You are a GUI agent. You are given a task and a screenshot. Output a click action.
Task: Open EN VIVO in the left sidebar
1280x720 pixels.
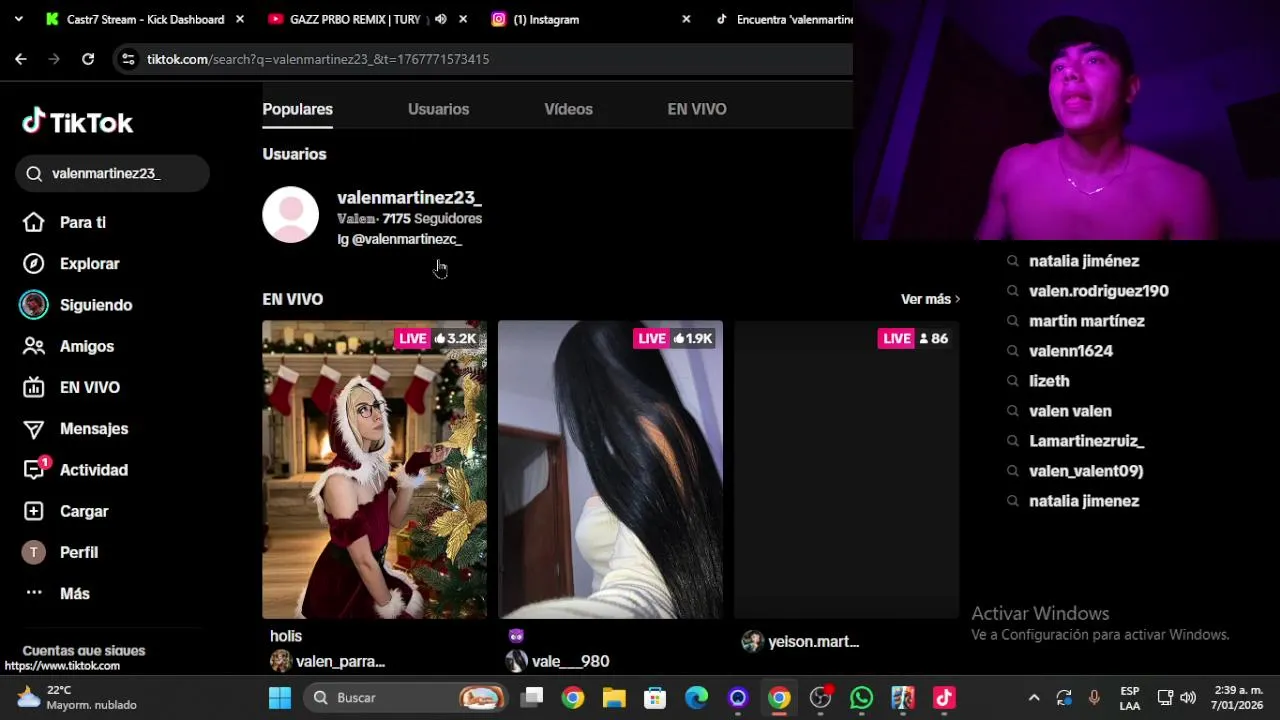[71, 387]
